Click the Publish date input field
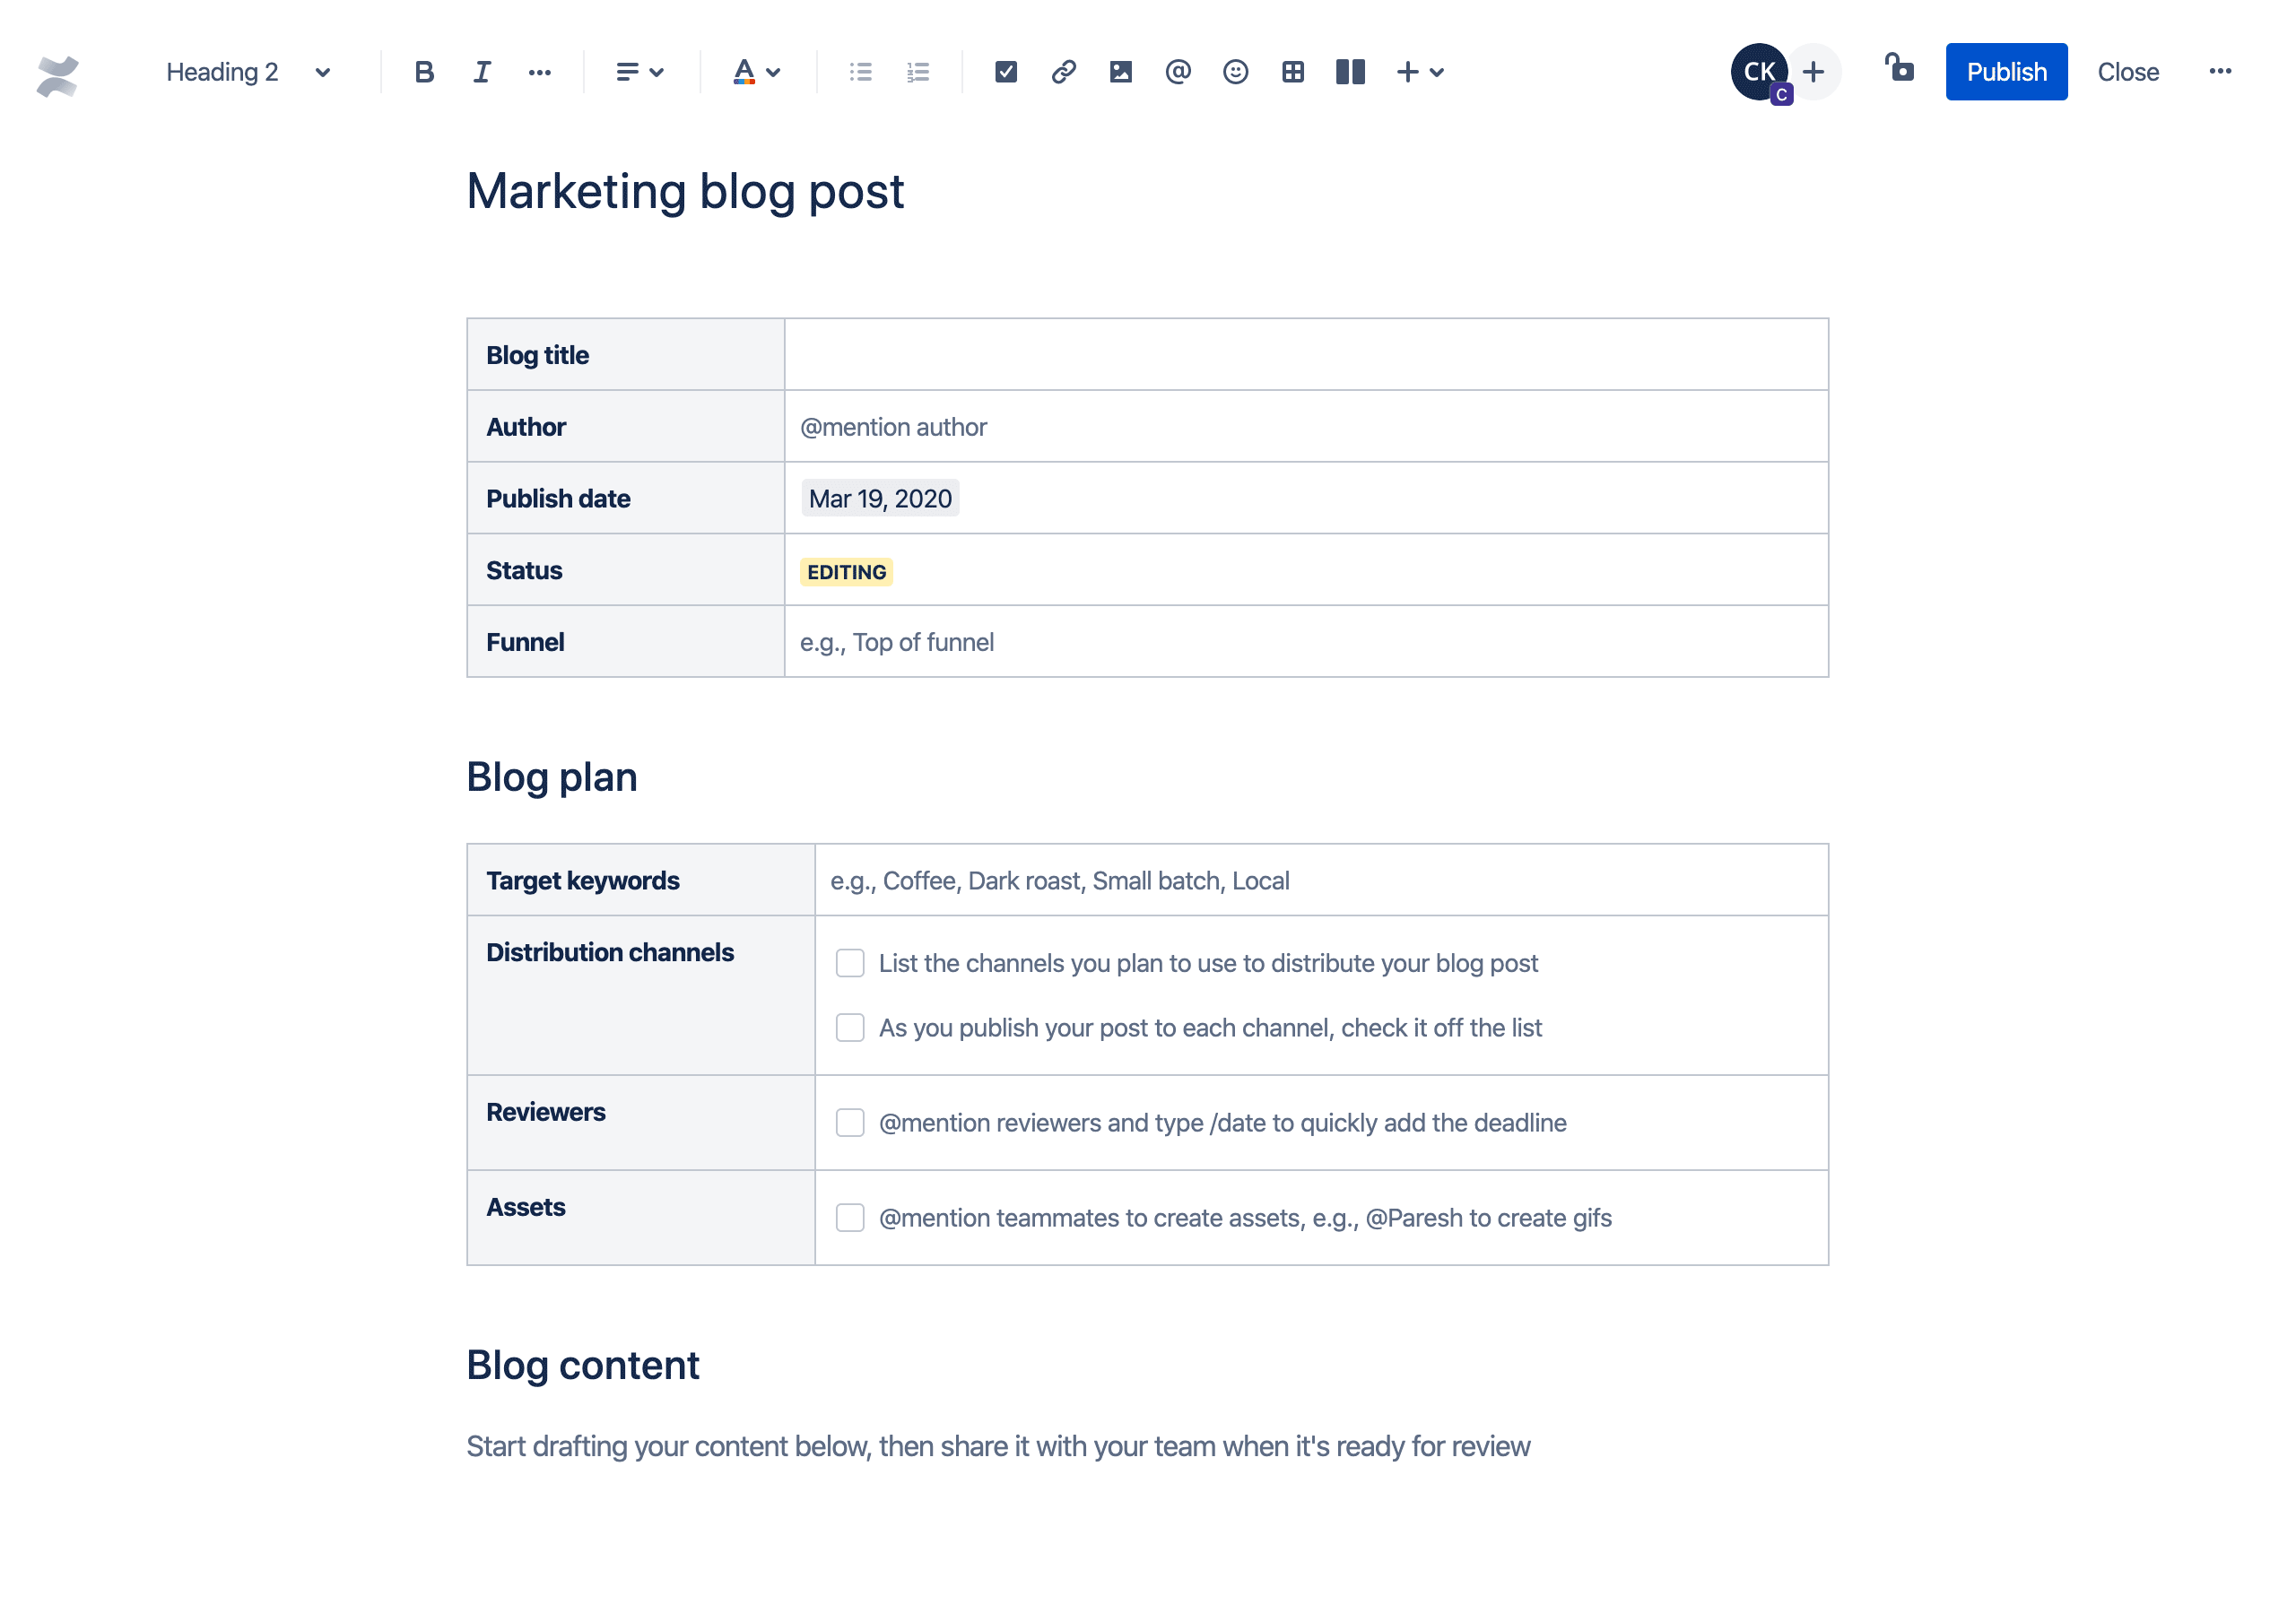This screenshot has width=2296, height=1605. click(x=881, y=499)
